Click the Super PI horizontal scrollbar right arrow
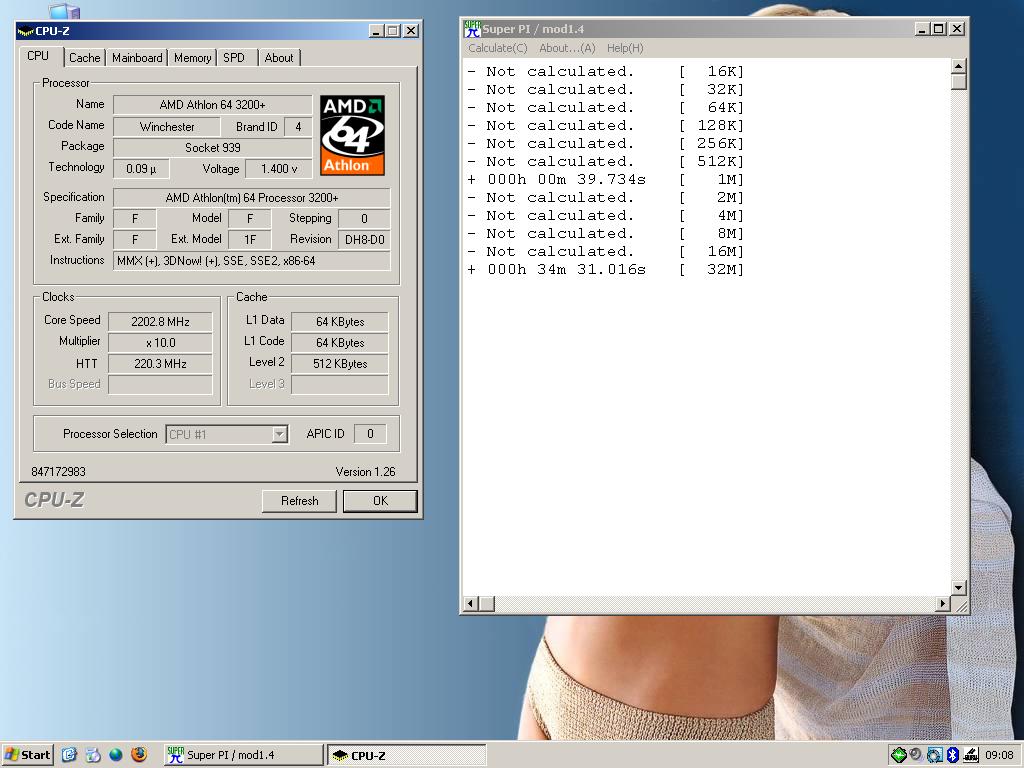This screenshot has height=768, width=1024. [x=942, y=604]
